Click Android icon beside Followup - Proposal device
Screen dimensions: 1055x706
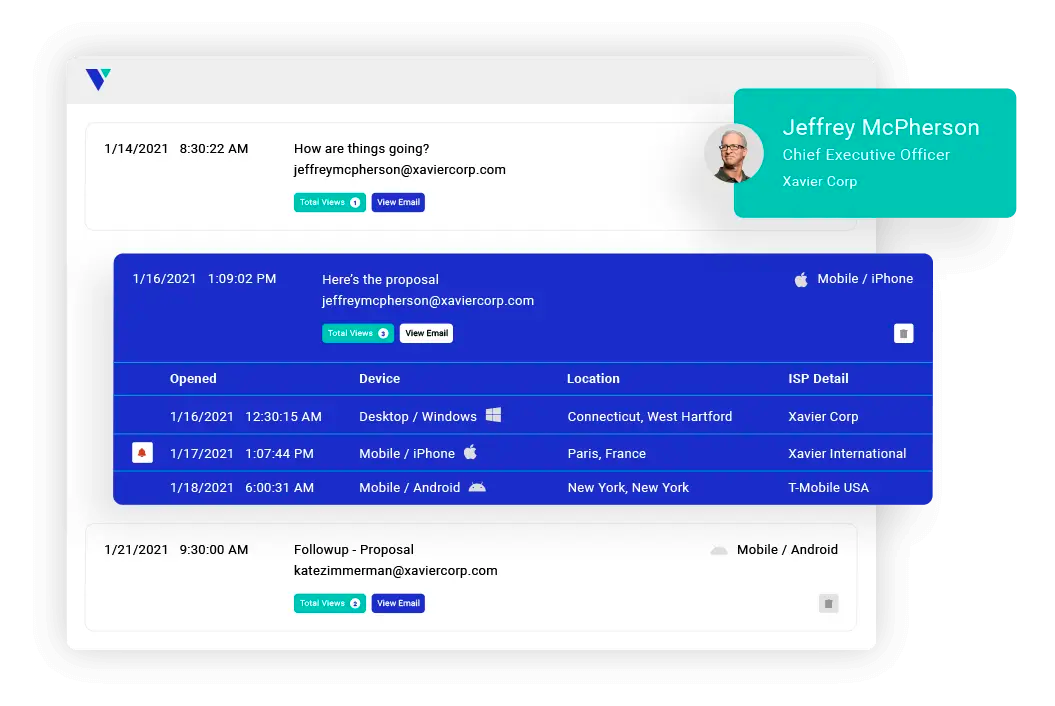(x=719, y=551)
